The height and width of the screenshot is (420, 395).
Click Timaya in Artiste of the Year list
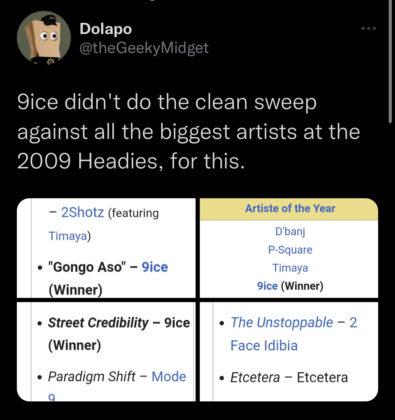[x=290, y=268]
